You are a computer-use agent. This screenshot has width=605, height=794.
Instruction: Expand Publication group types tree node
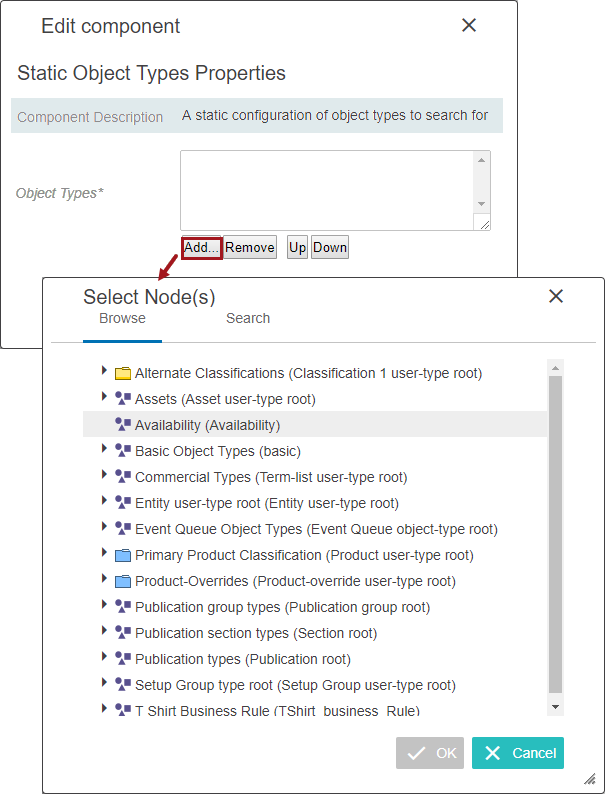(104, 606)
